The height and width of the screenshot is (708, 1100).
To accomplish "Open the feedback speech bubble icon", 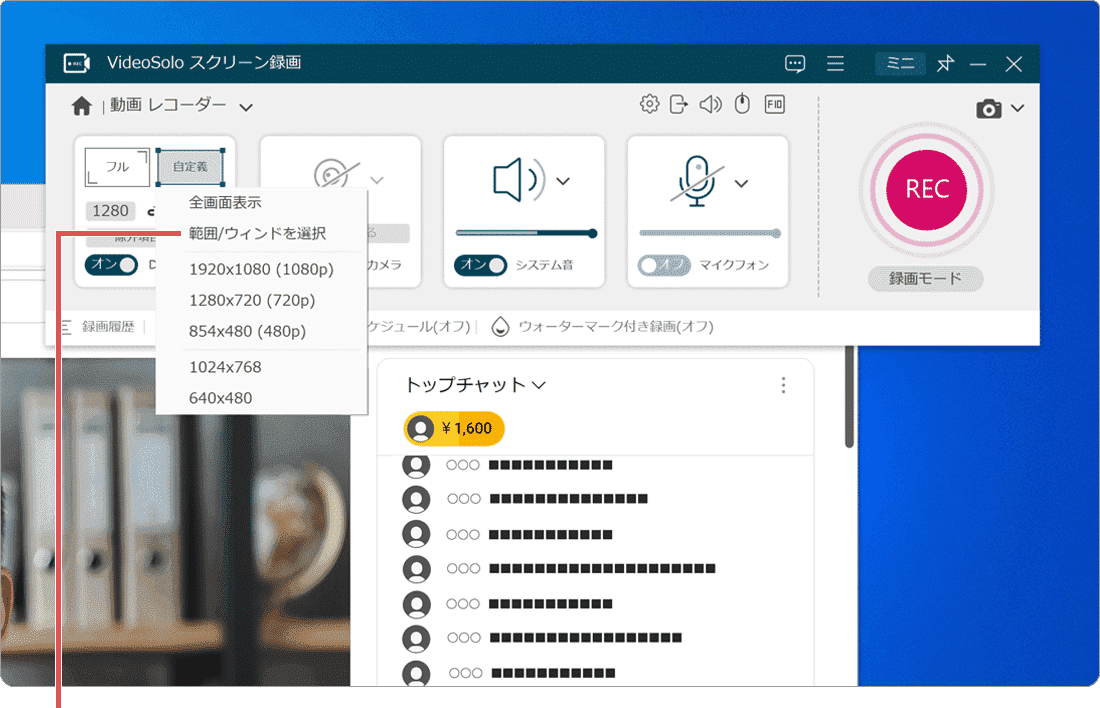I will [x=794, y=63].
